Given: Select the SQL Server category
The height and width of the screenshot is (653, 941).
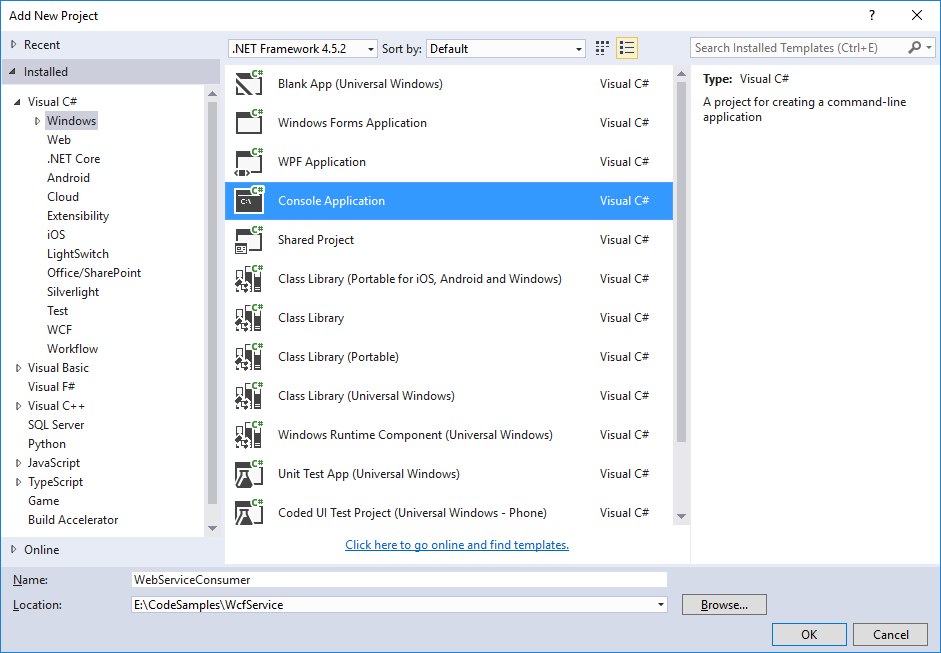Looking at the screenshot, I should [x=56, y=425].
